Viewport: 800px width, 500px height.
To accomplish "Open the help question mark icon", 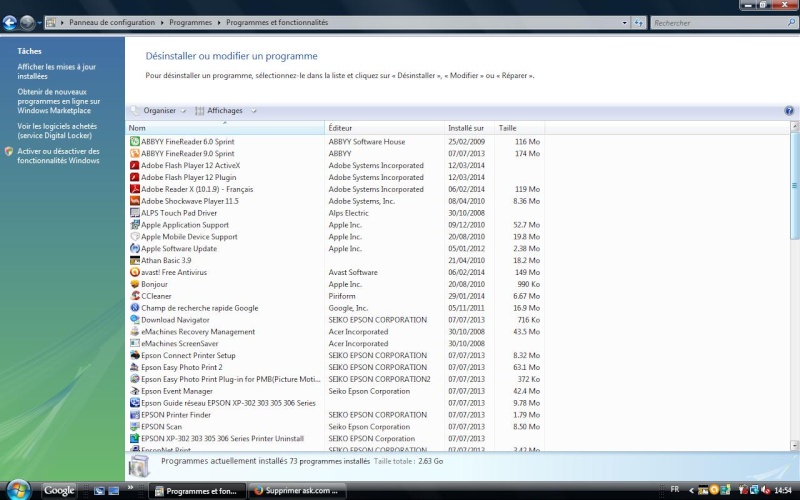I will (789, 111).
